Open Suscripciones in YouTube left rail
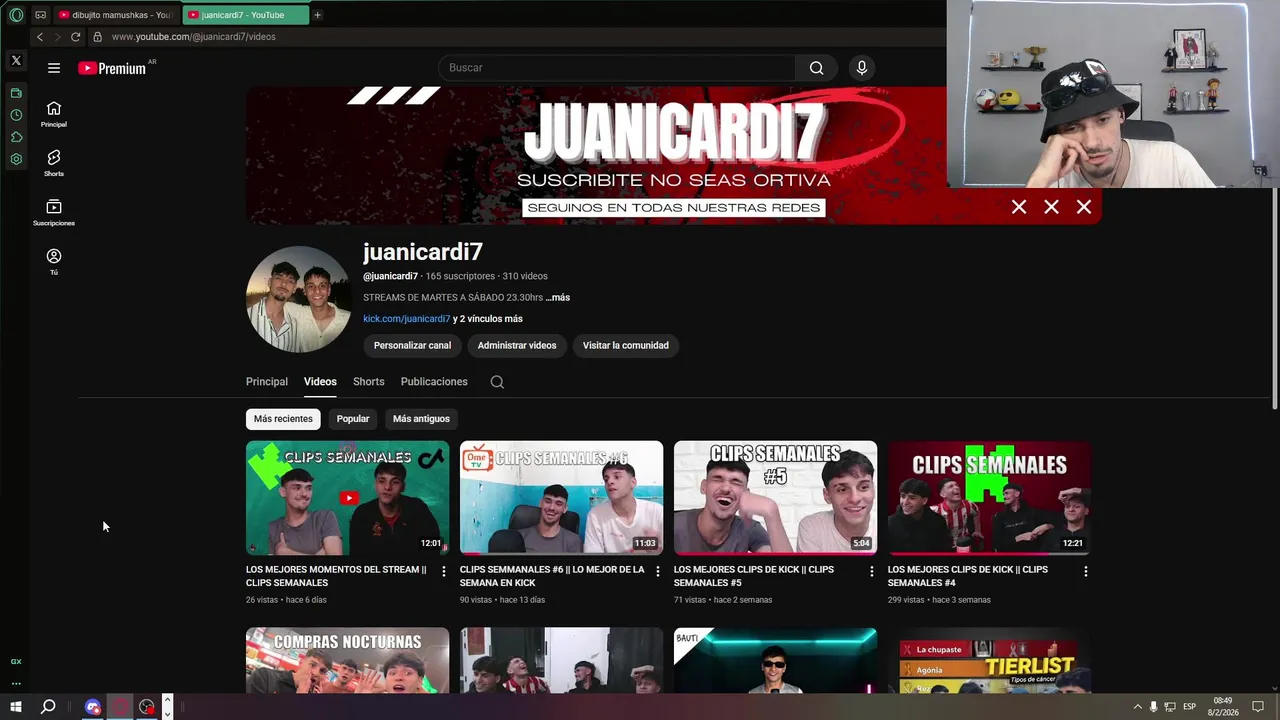Screen dimensions: 1280x720 point(54,211)
